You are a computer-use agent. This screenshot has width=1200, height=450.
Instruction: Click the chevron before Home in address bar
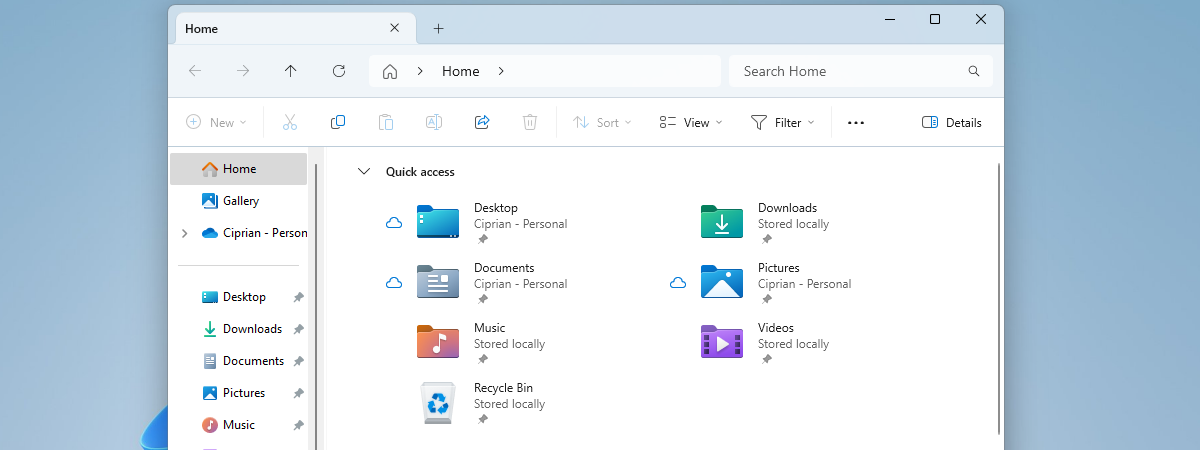point(421,71)
